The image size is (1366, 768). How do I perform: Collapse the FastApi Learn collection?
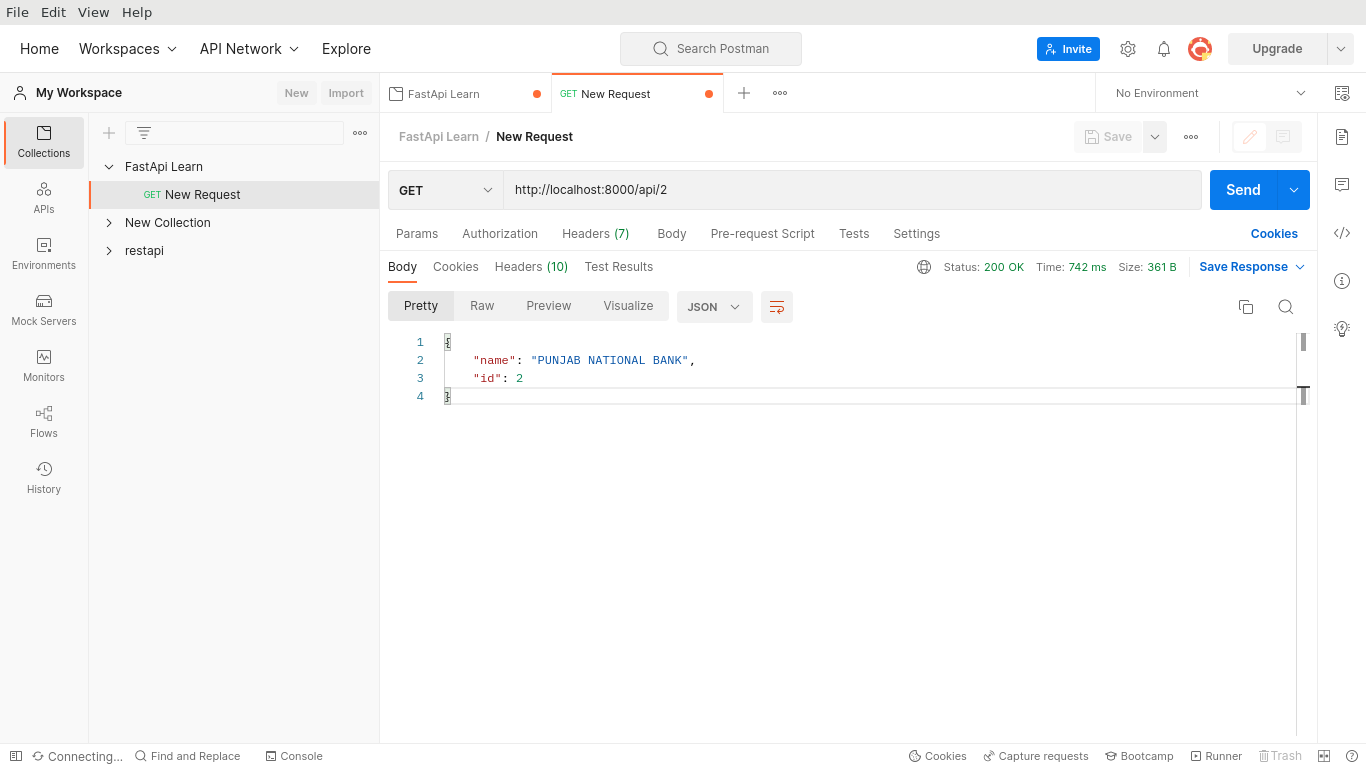tap(109, 167)
